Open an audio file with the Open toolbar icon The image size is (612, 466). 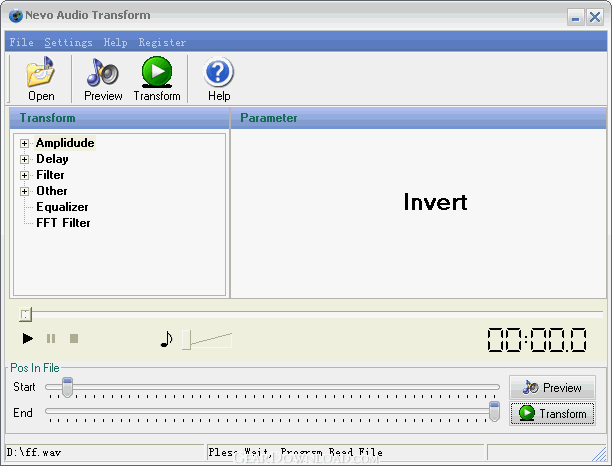point(41,78)
